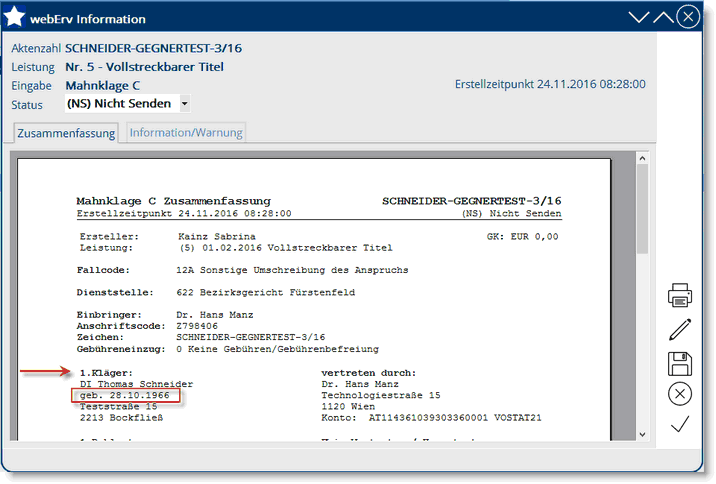Click Erstellzeitpunkt 24.11.2016 08:28:00 in header
The height and width of the screenshot is (484, 716).
tap(550, 84)
